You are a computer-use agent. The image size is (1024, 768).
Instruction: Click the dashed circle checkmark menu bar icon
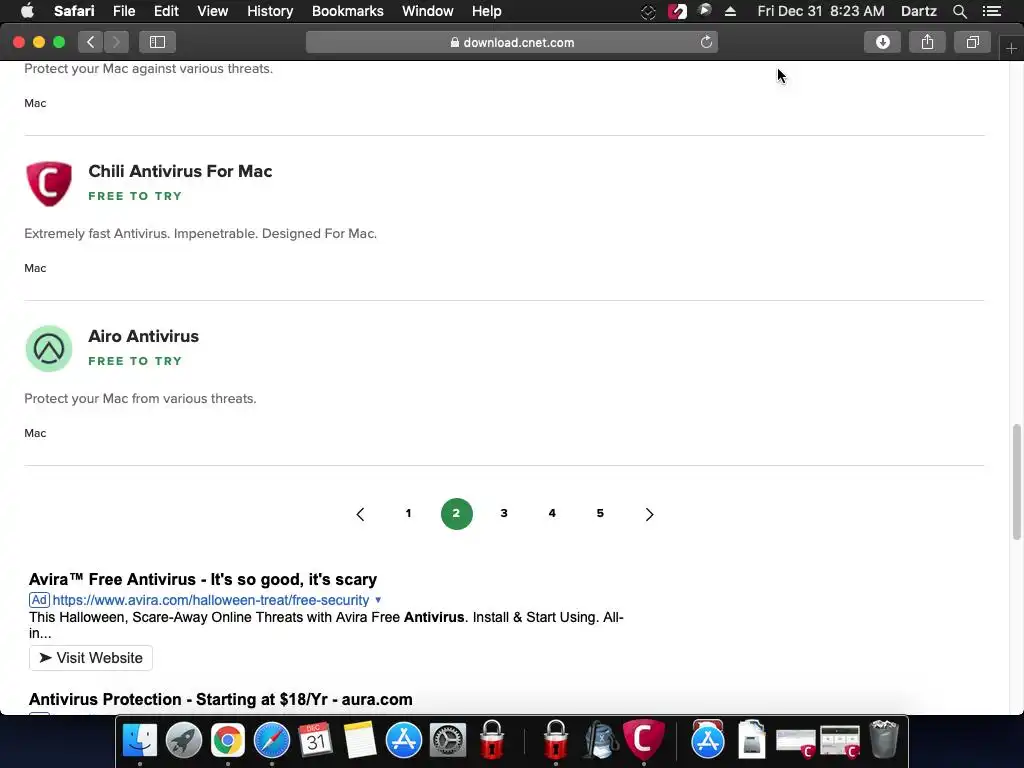[x=648, y=12]
